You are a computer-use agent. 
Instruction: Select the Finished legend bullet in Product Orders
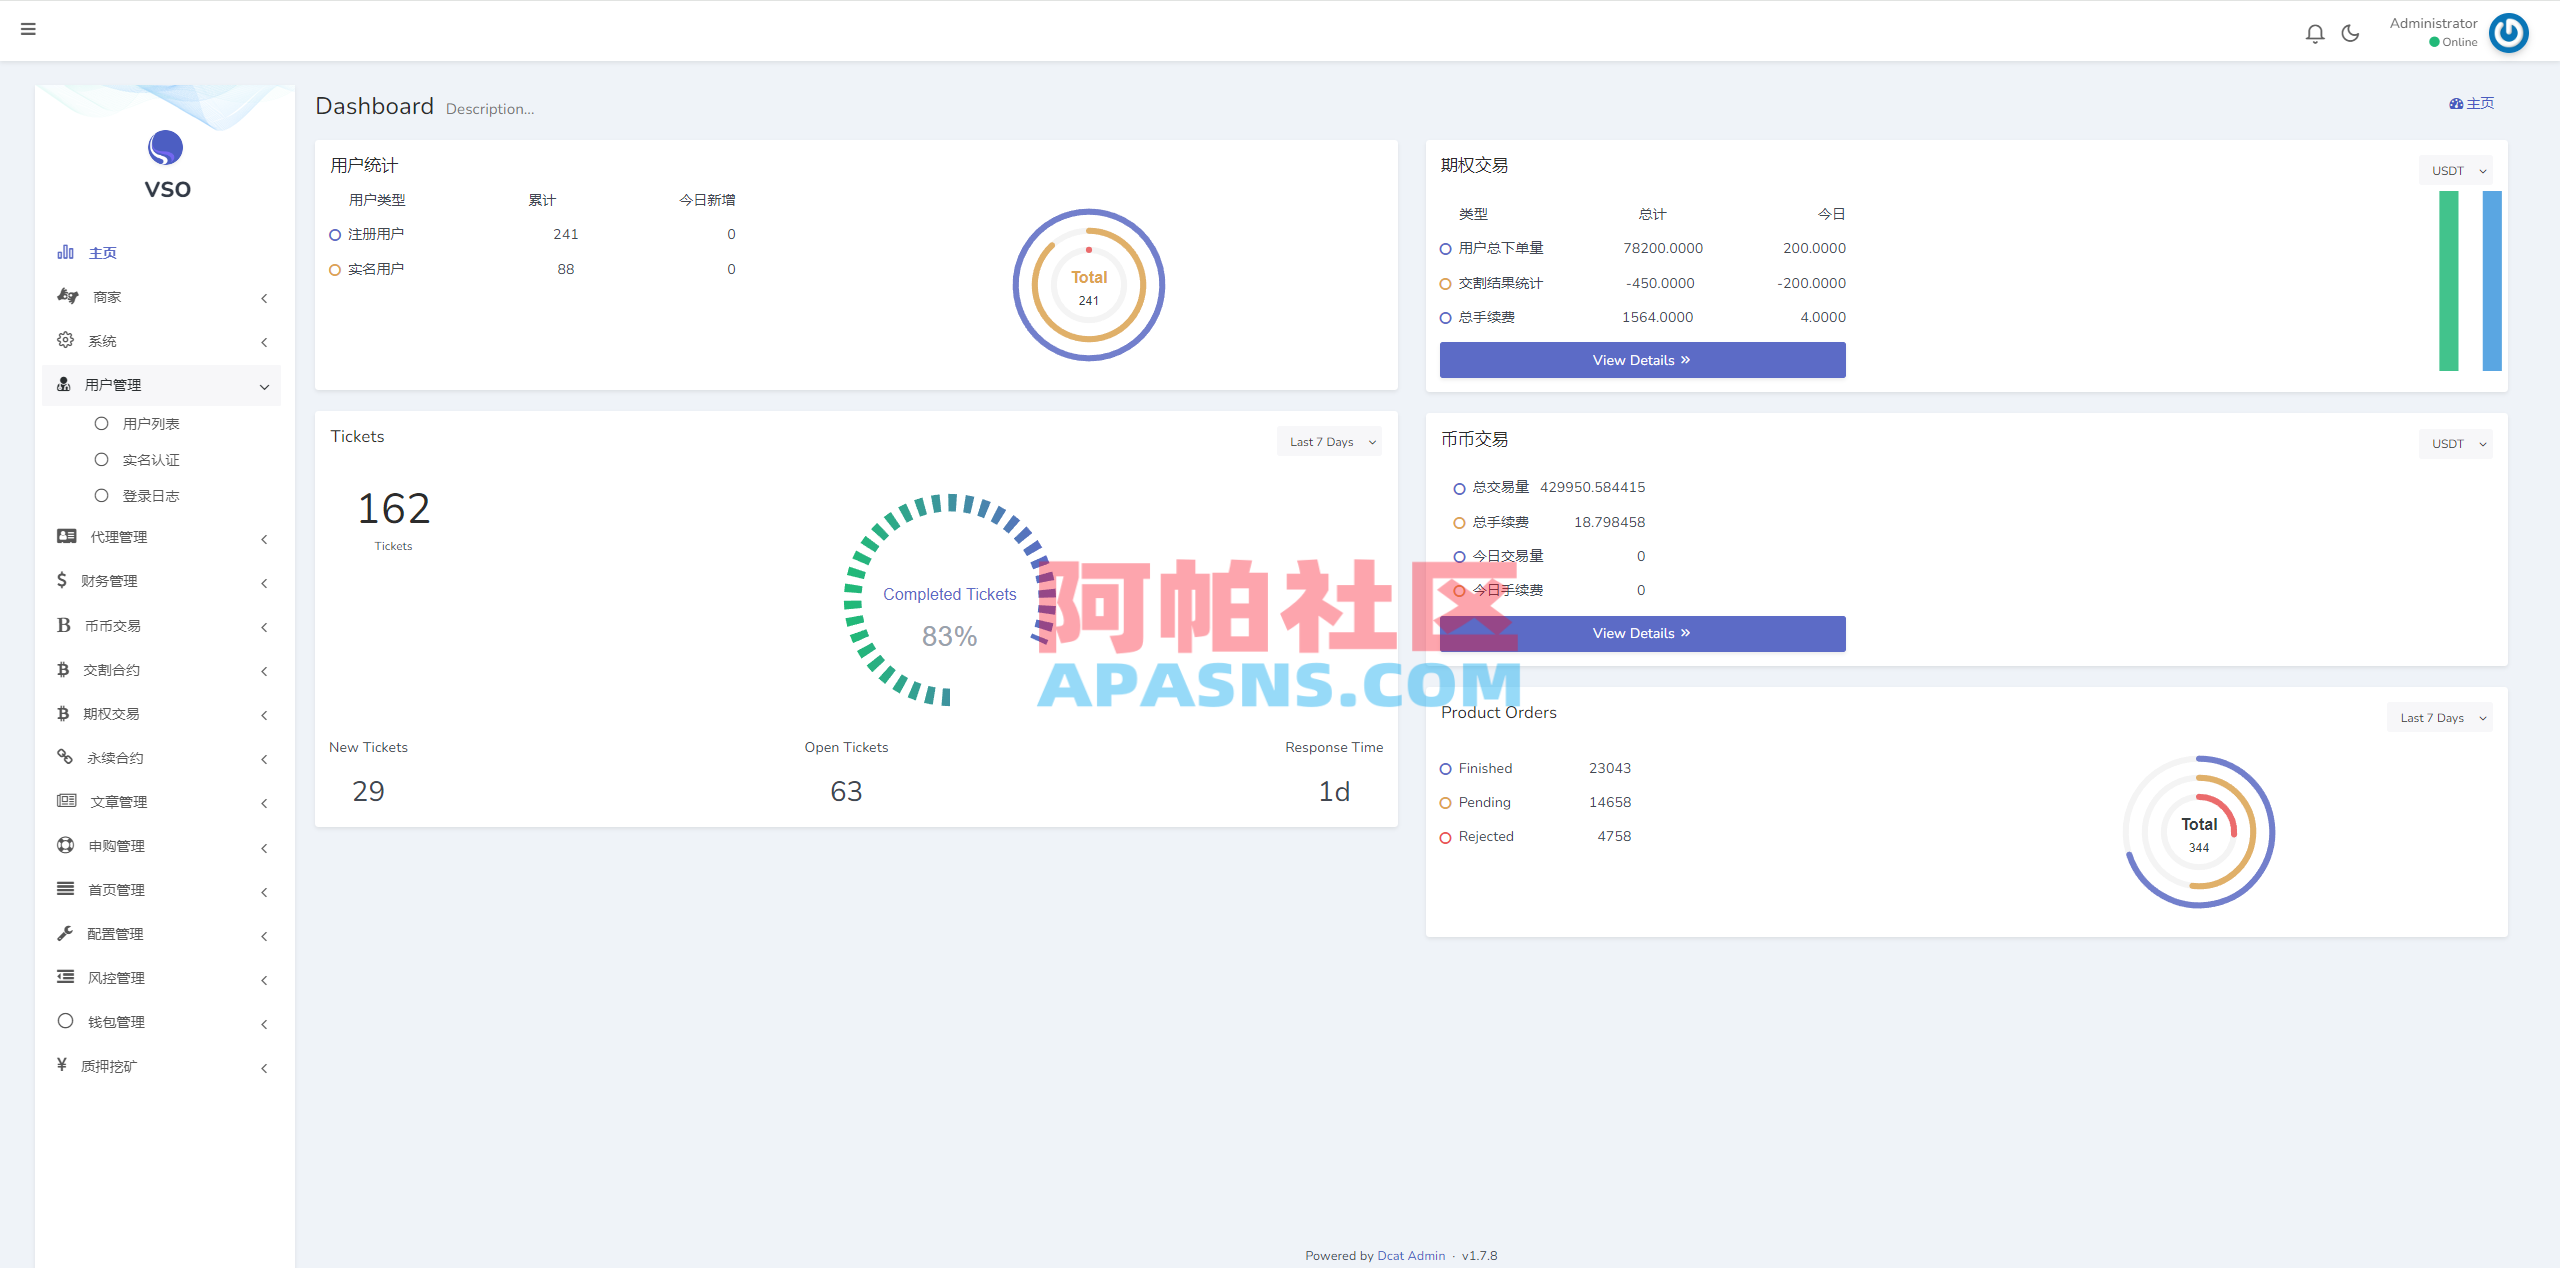pos(1445,768)
